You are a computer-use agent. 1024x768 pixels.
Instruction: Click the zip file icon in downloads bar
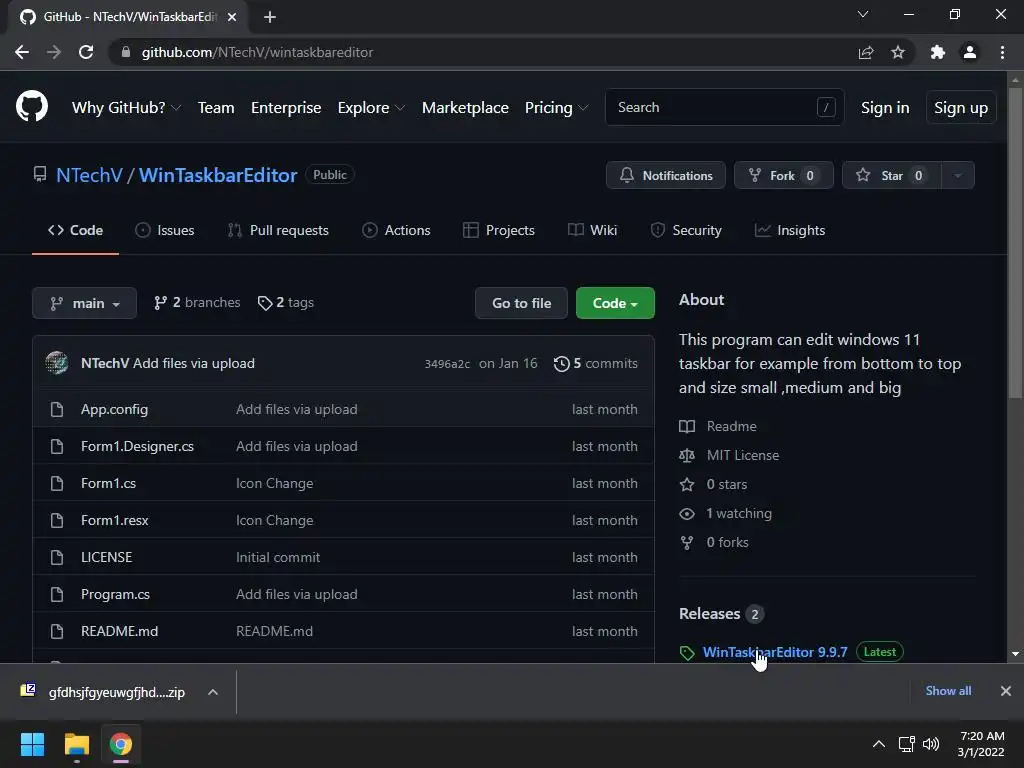tap(28, 690)
